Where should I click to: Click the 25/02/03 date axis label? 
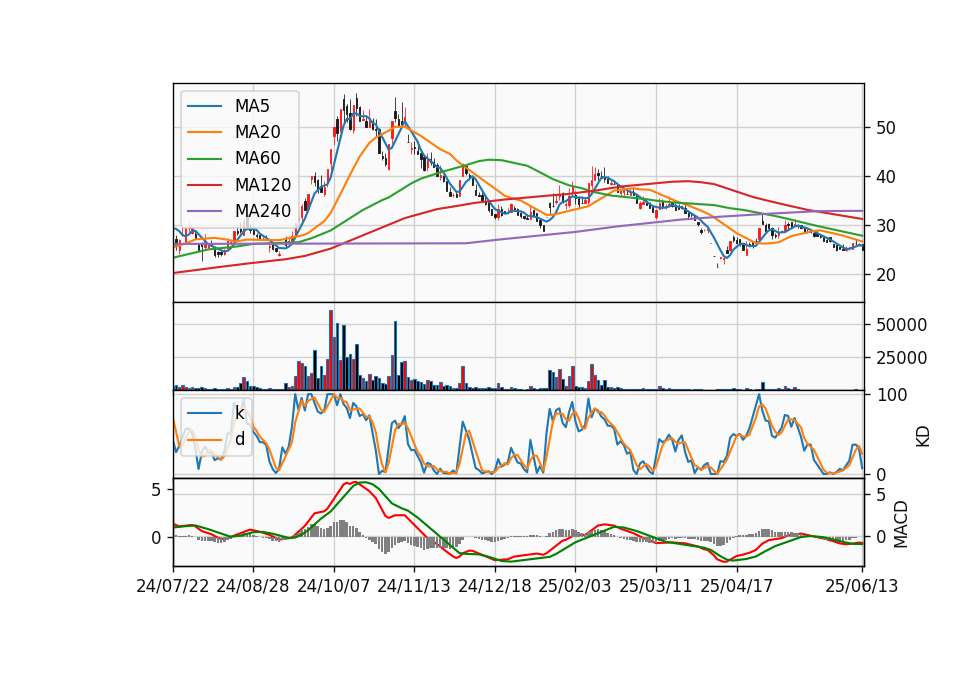(x=575, y=586)
